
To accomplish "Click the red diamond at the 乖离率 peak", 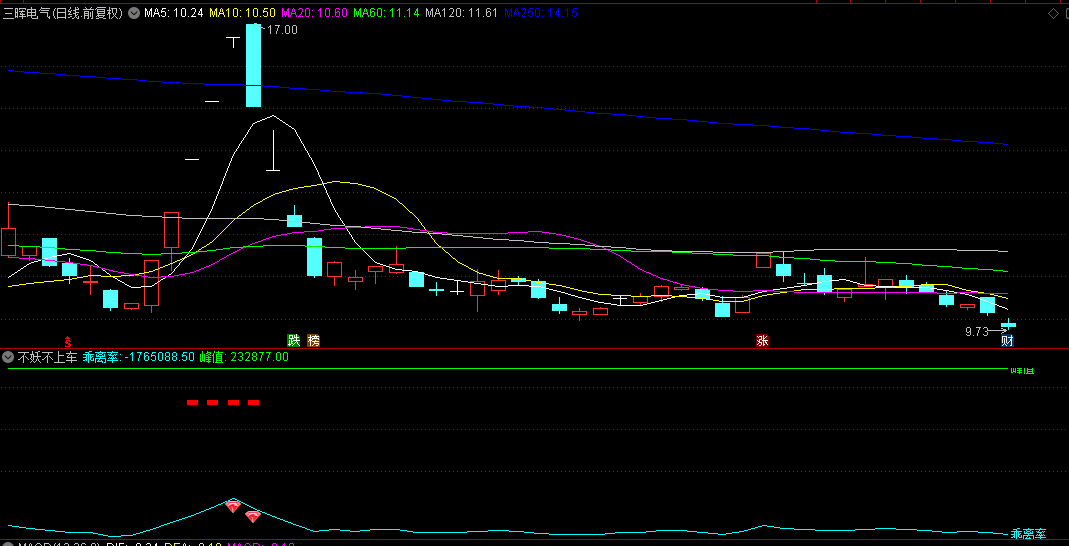I will (233, 506).
